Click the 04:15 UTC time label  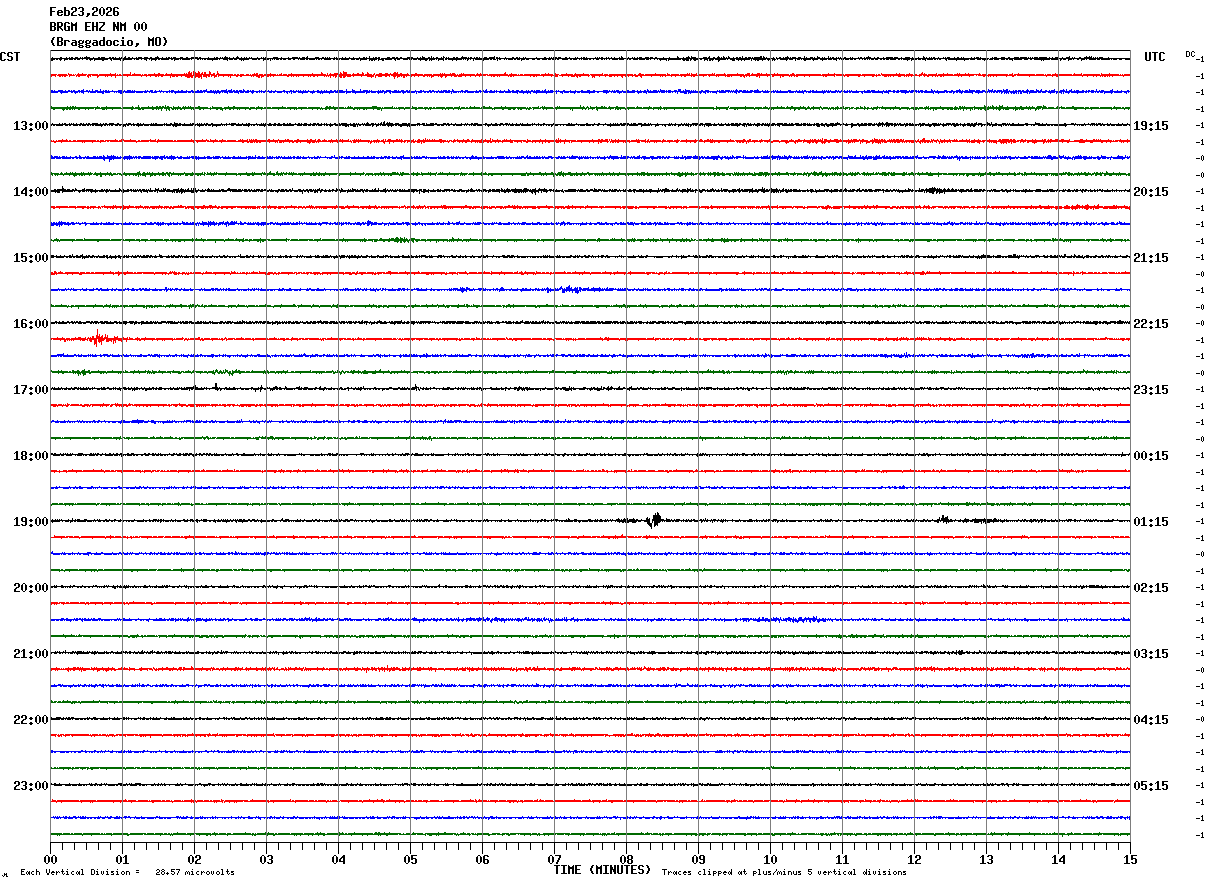(x=1151, y=720)
